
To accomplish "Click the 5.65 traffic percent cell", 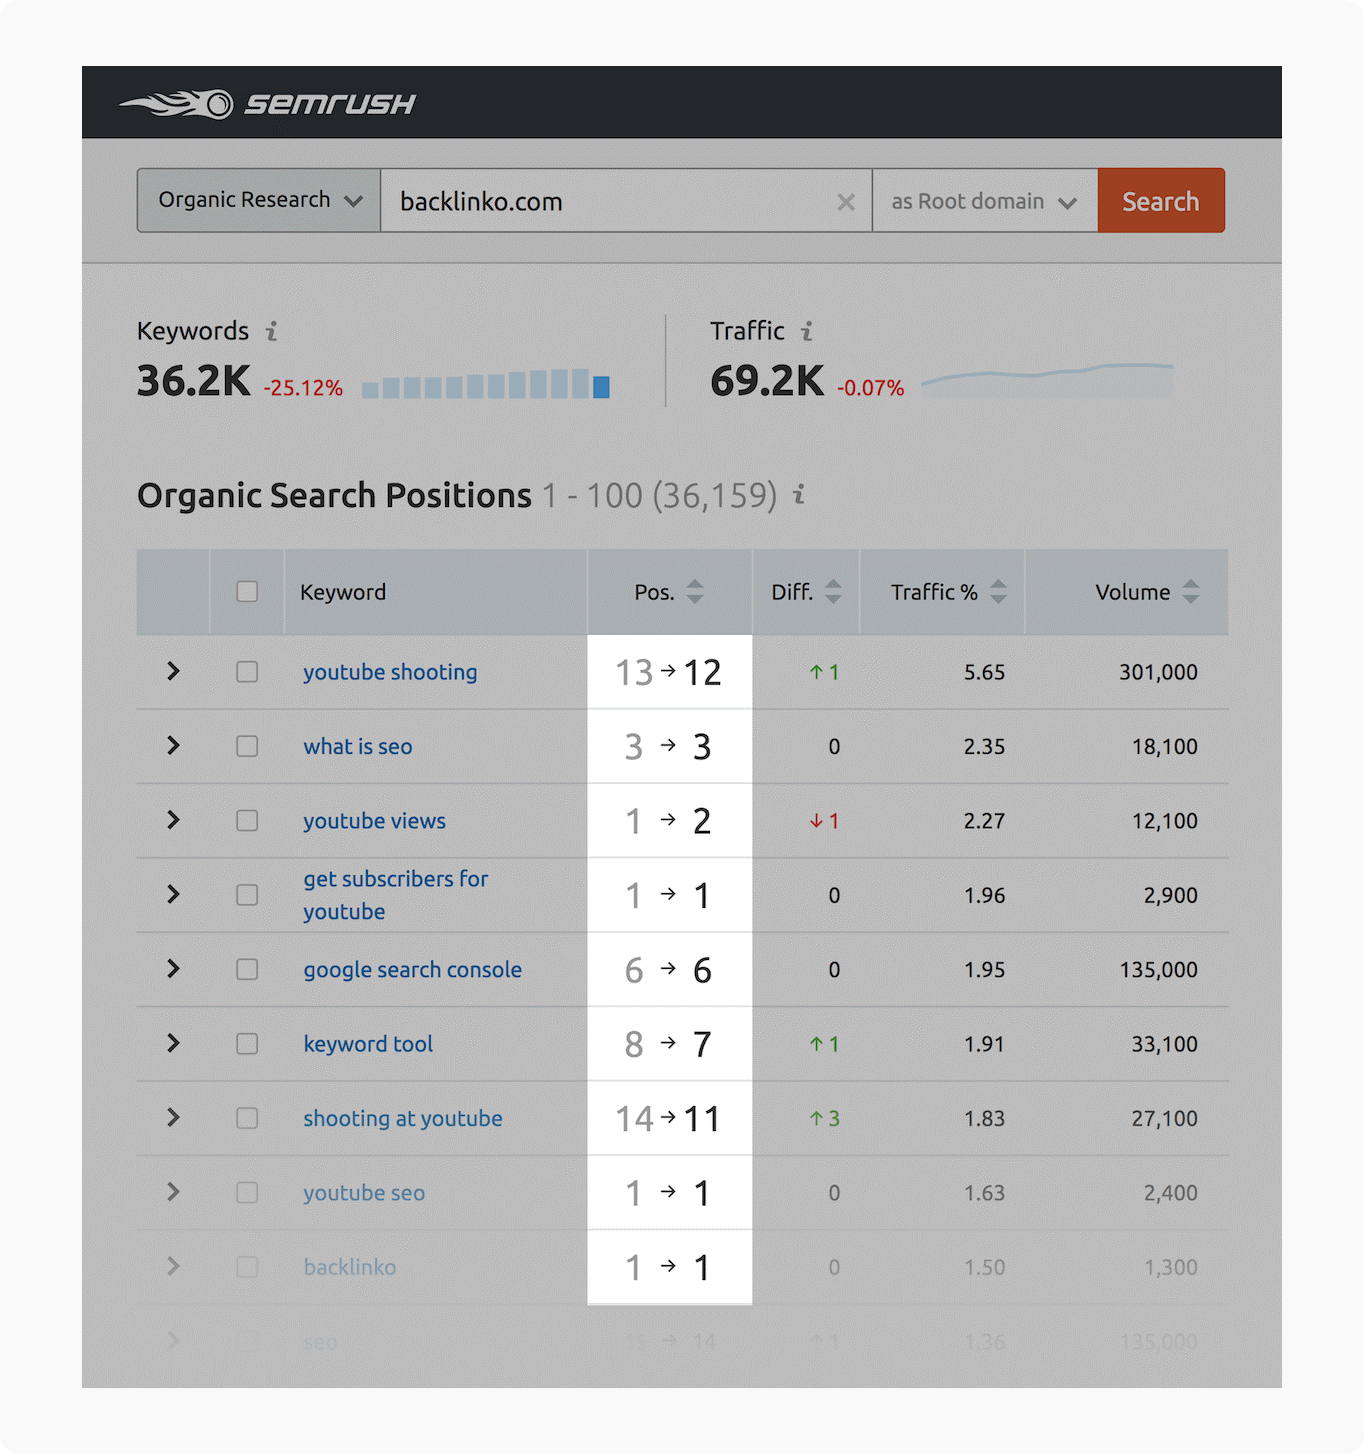I will click(984, 672).
